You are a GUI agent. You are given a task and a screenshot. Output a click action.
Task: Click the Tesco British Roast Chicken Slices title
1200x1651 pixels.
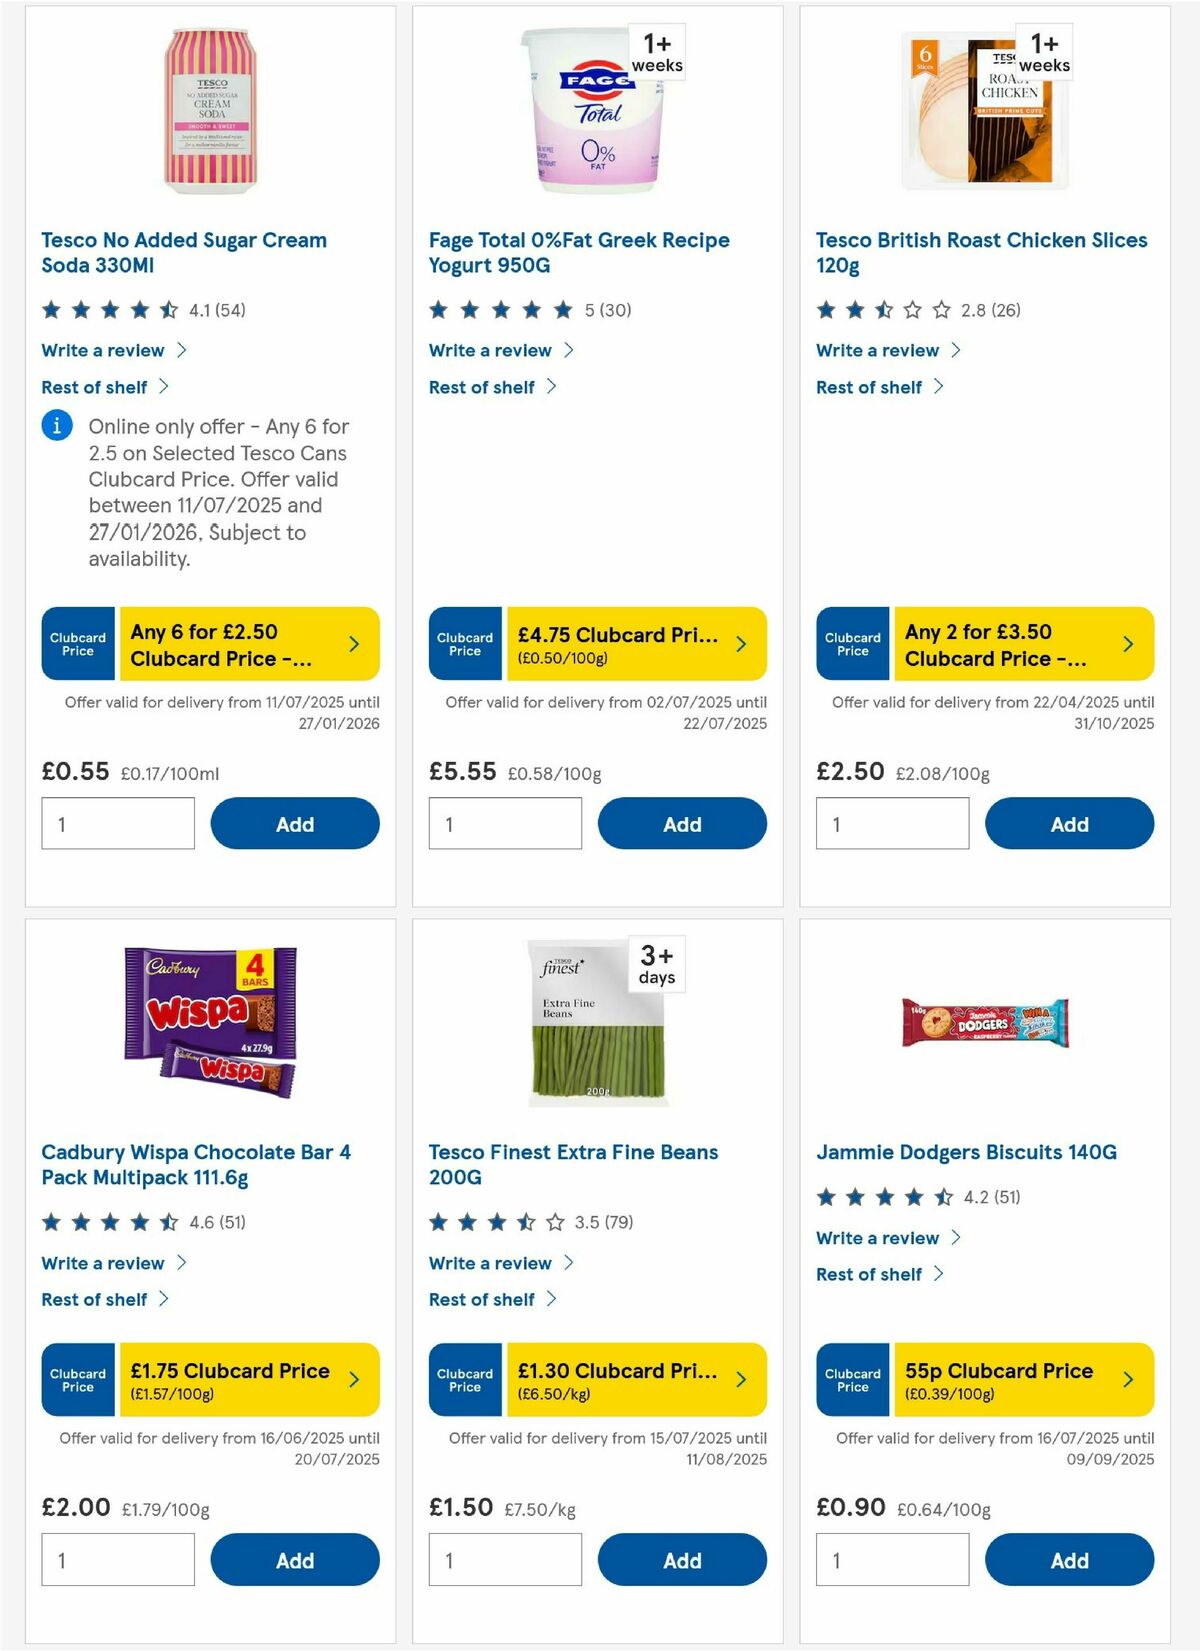pos(981,253)
